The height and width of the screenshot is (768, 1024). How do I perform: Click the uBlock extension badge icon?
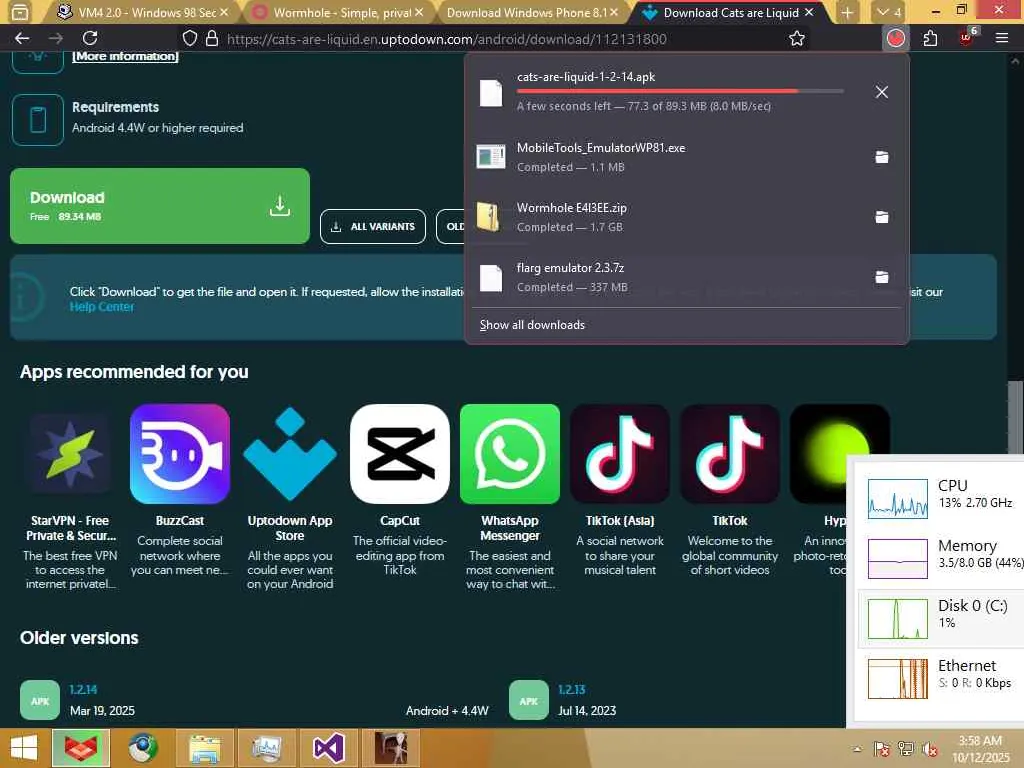coord(967,37)
